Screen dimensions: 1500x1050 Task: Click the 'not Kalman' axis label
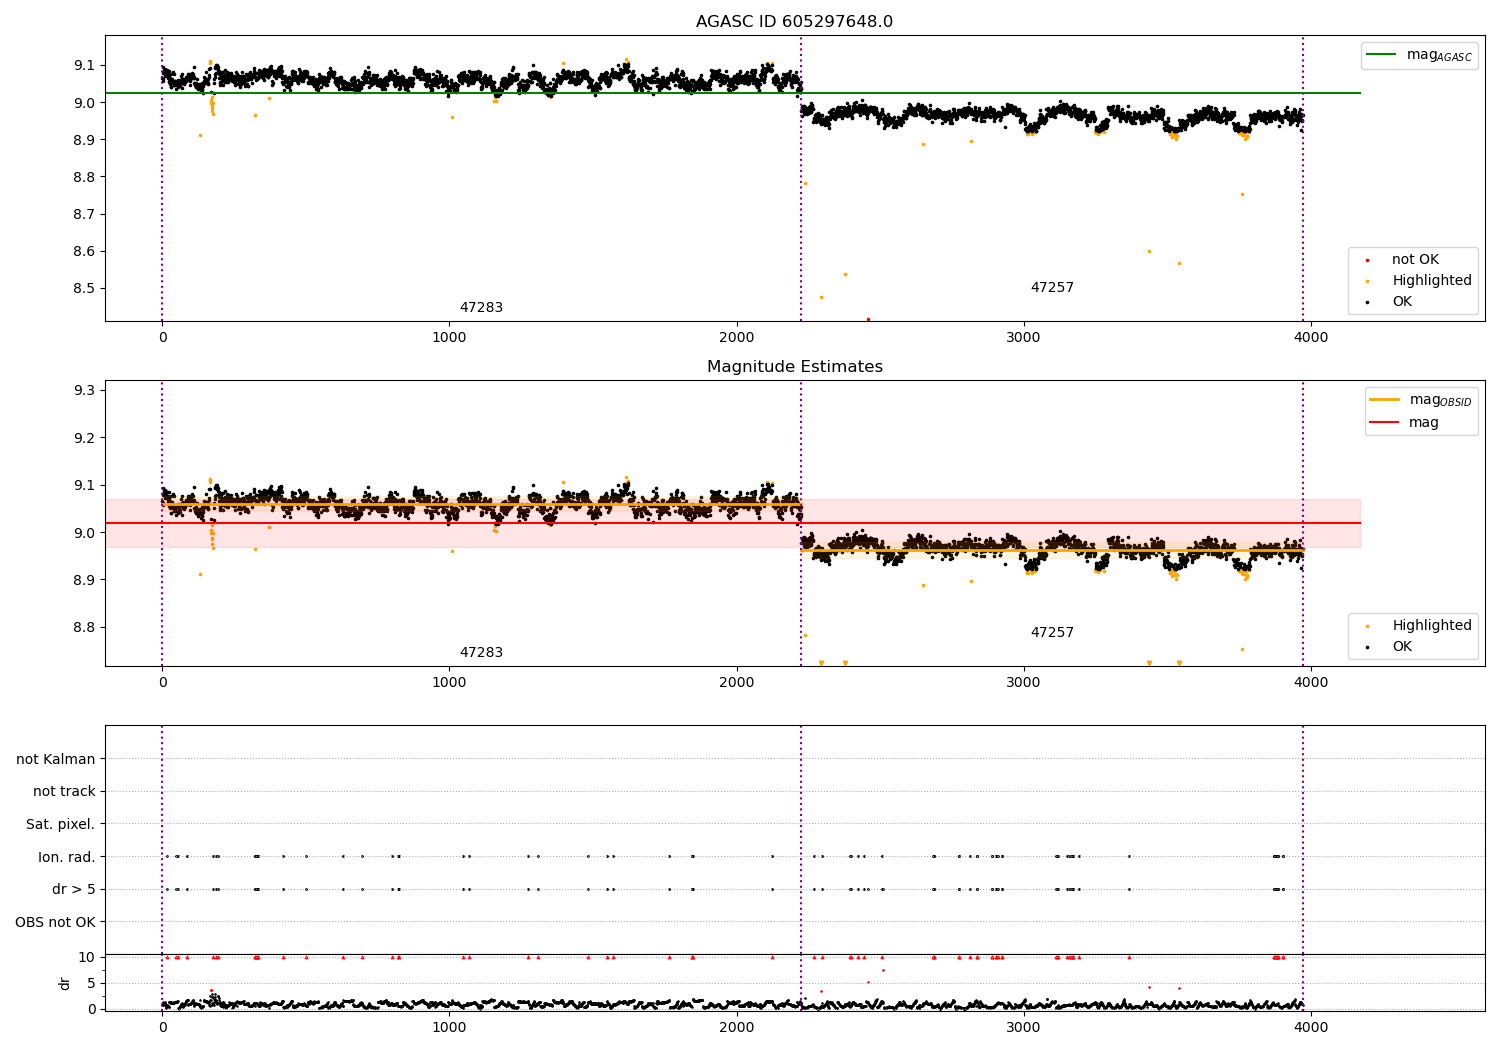point(56,760)
